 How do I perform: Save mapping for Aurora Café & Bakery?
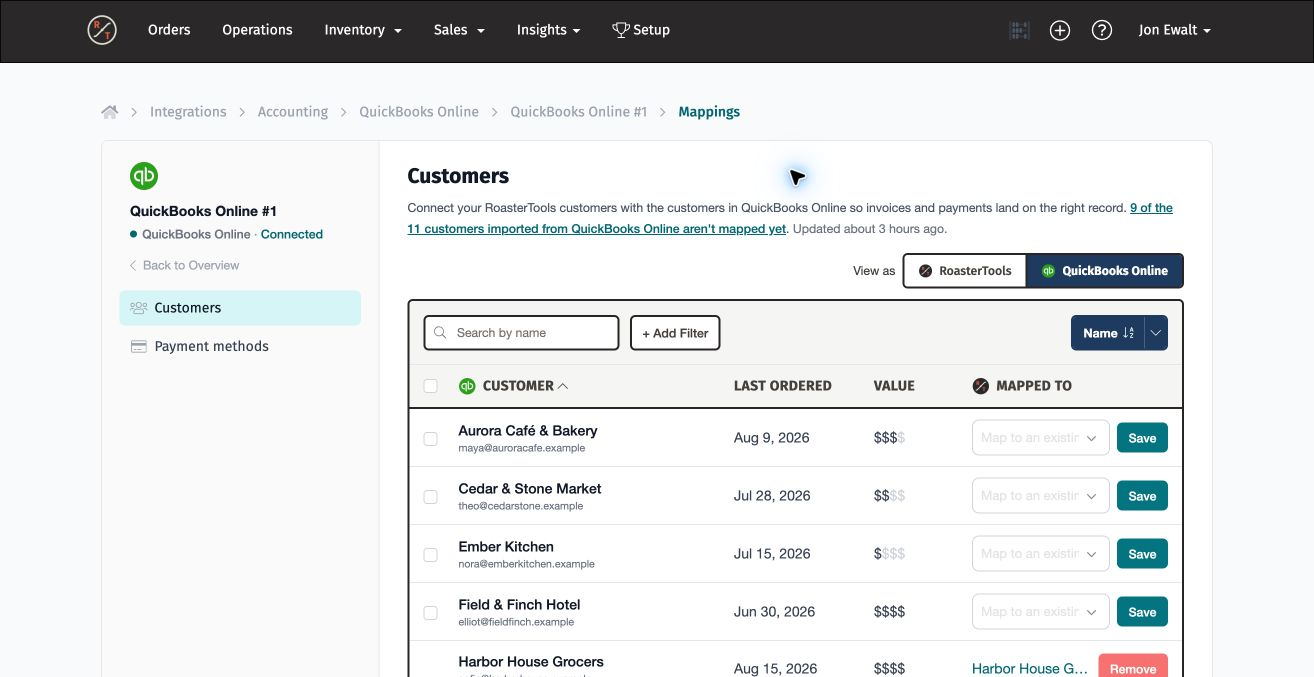click(x=1142, y=438)
